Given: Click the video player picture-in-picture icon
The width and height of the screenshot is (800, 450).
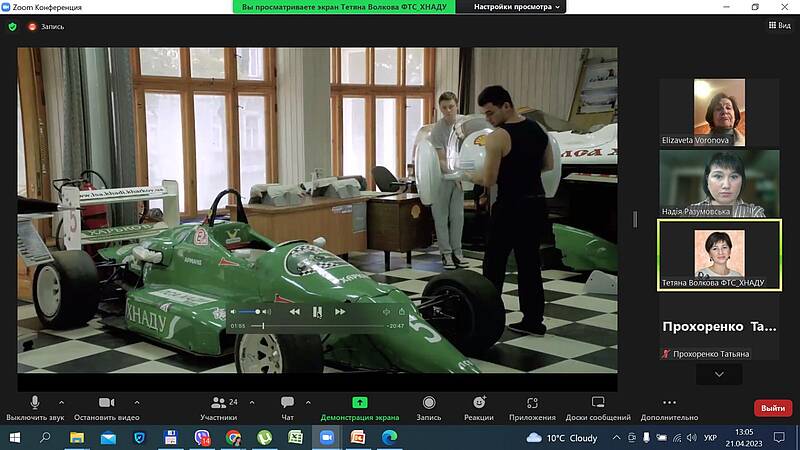Looking at the screenshot, I should tap(386, 312).
